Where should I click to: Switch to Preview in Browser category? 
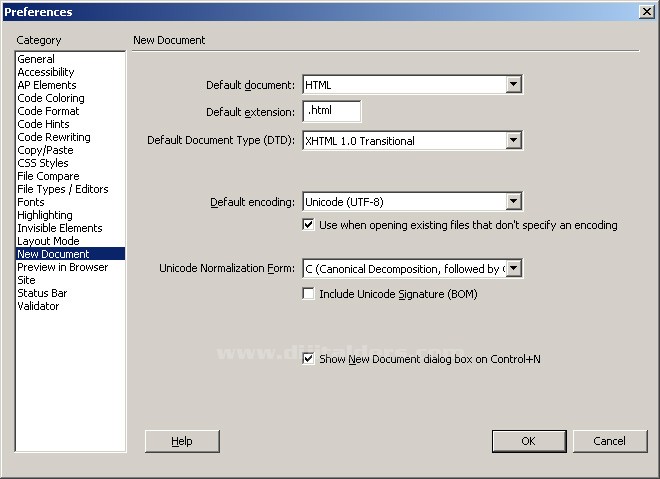tap(62, 267)
